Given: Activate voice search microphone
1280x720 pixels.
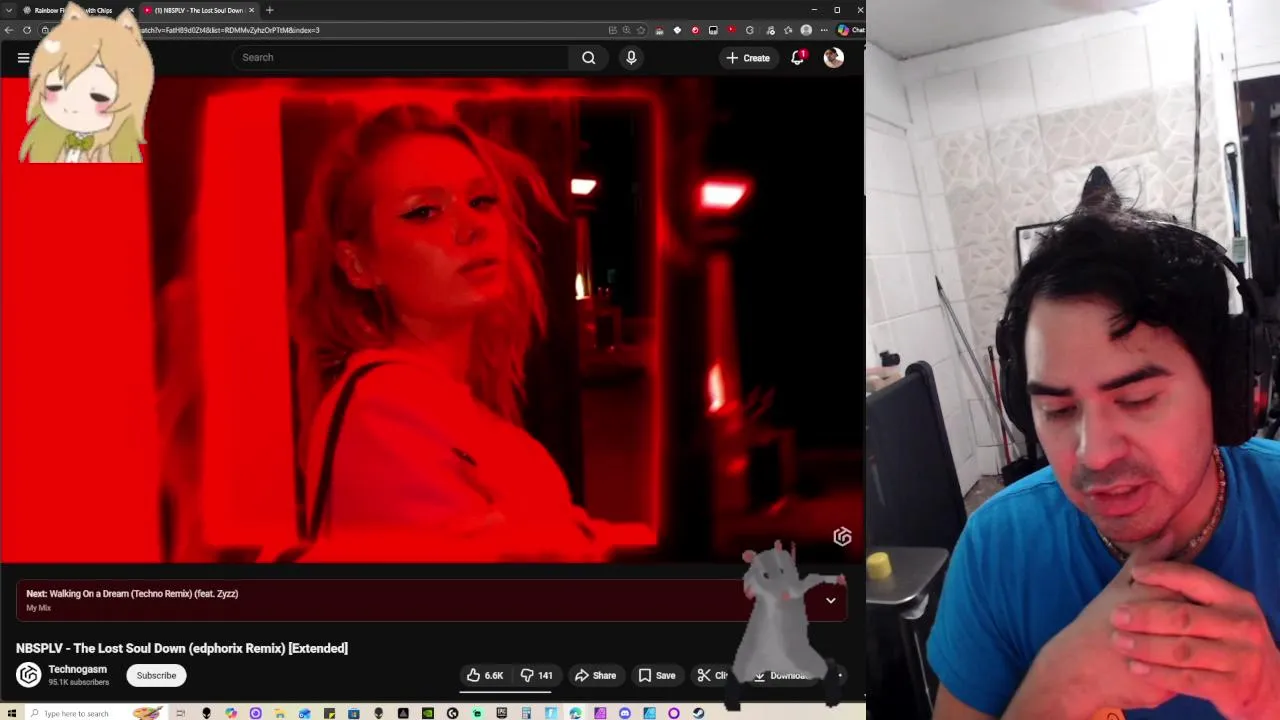Looking at the screenshot, I should [x=631, y=57].
